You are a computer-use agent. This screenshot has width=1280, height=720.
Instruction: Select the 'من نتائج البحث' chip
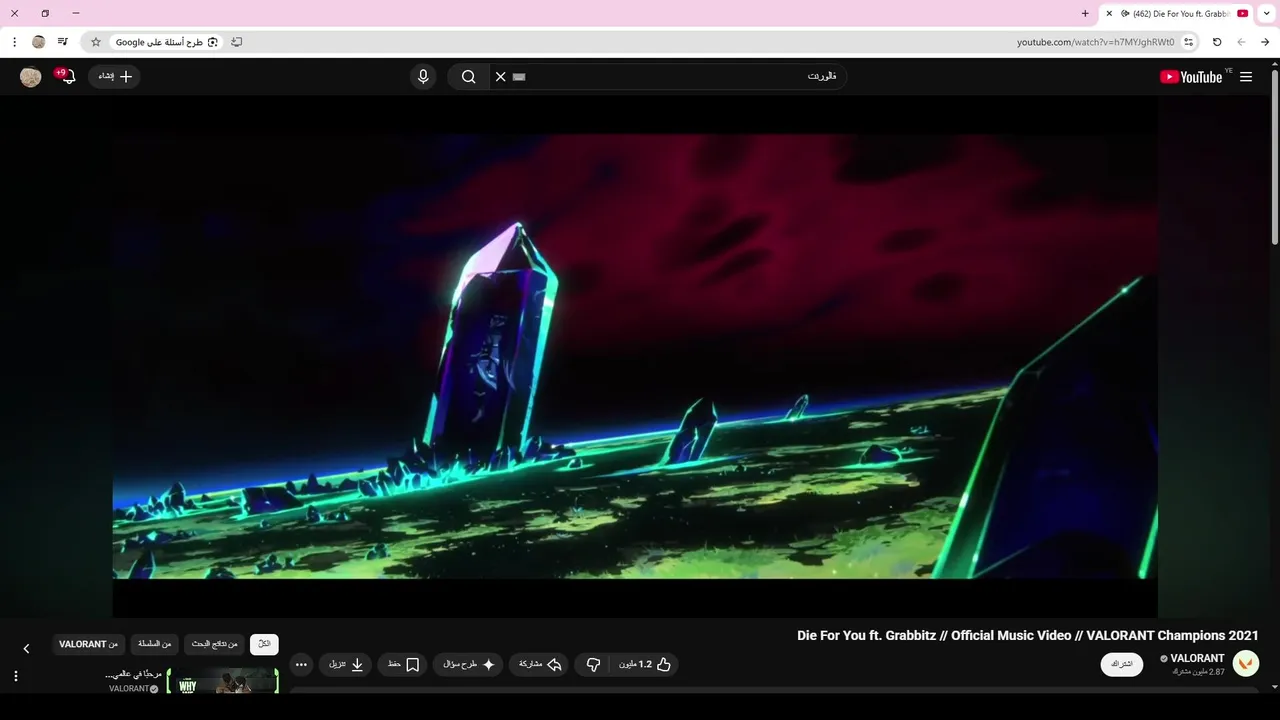214,644
